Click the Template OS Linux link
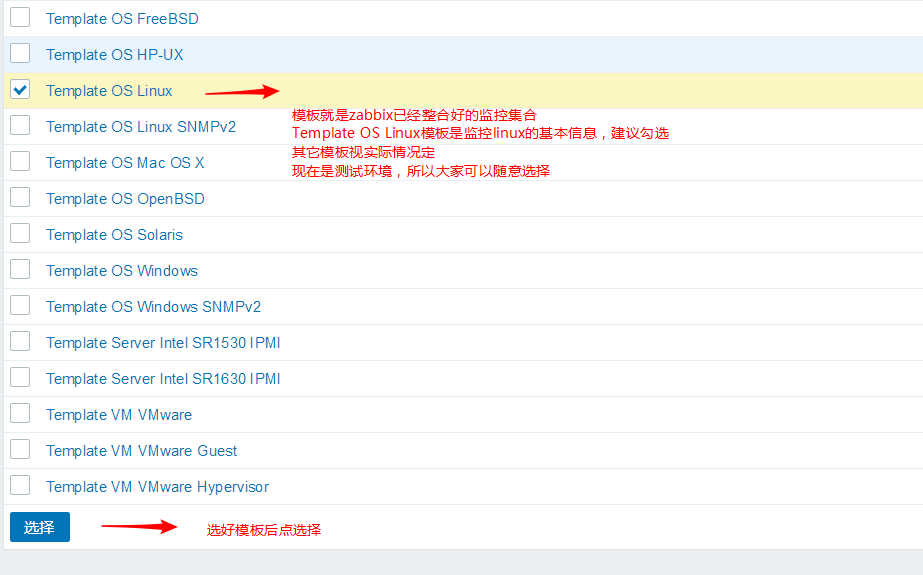Image resolution: width=923 pixels, height=575 pixels. [109, 91]
